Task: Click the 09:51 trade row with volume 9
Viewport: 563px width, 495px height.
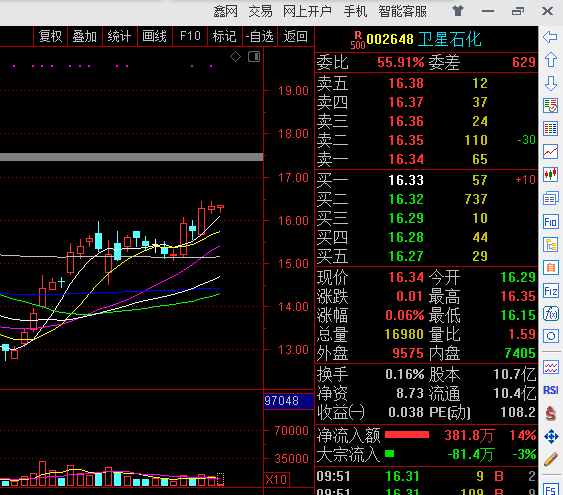Action: (x=426, y=476)
